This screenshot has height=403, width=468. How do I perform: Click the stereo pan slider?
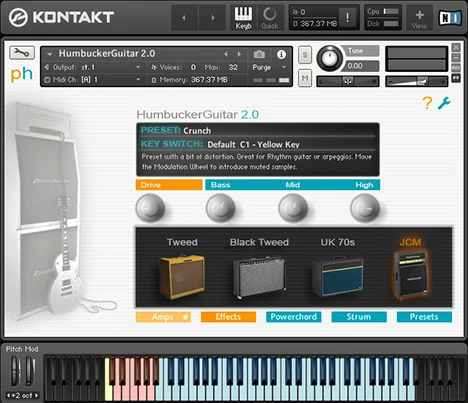point(348,81)
